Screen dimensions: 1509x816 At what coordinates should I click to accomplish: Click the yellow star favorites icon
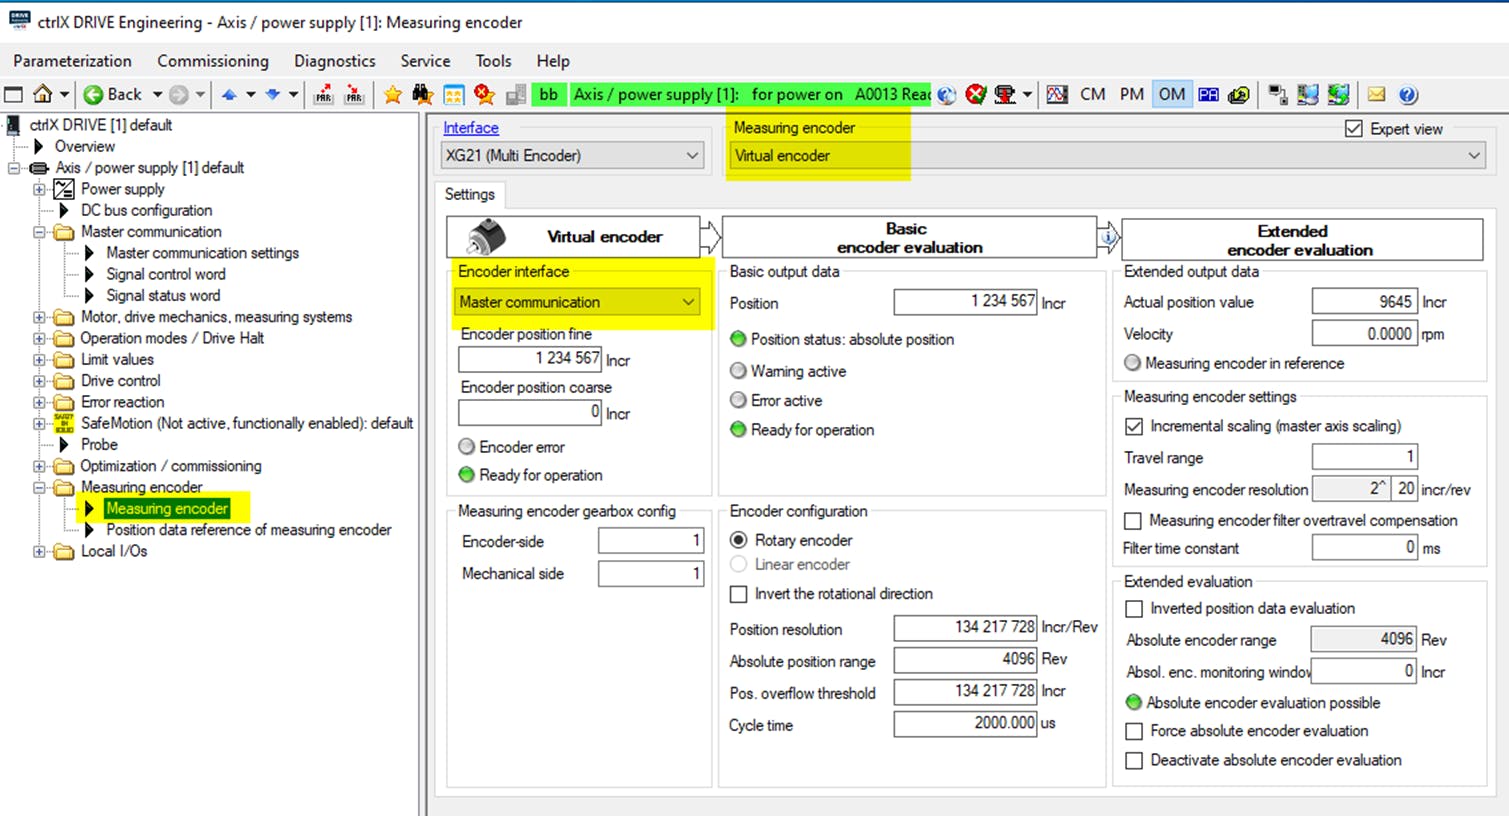[x=392, y=94]
